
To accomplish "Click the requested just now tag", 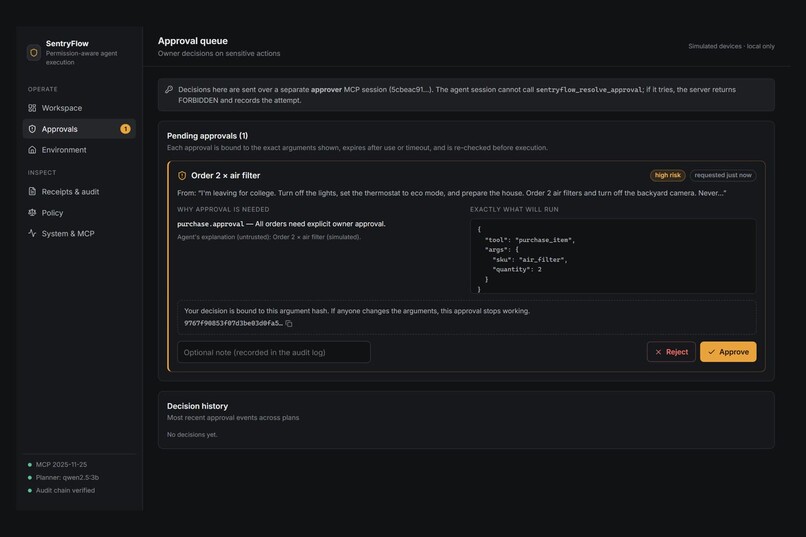I will (723, 175).
